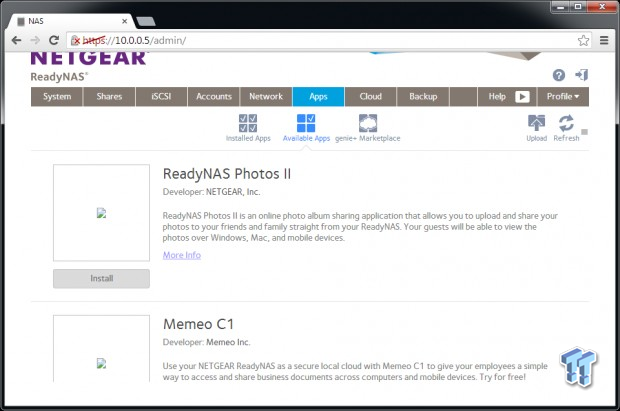Open More Info for ReadyNAS Photos II
The width and height of the screenshot is (620, 411).
coord(182,255)
